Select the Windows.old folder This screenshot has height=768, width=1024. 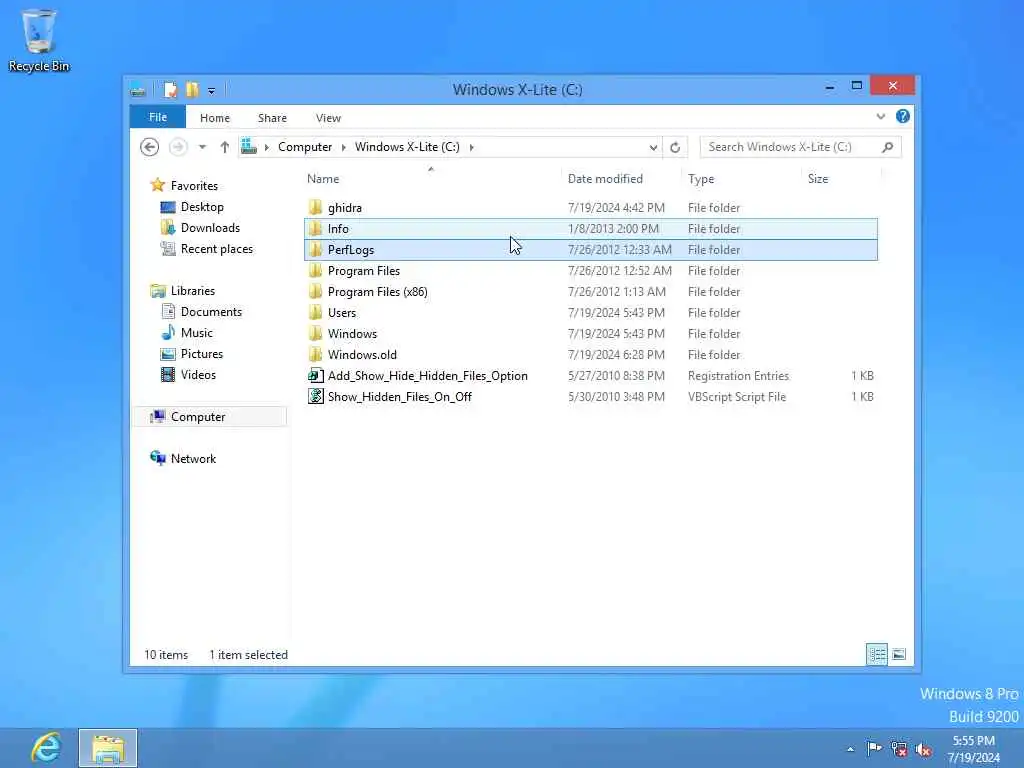(591, 355)
